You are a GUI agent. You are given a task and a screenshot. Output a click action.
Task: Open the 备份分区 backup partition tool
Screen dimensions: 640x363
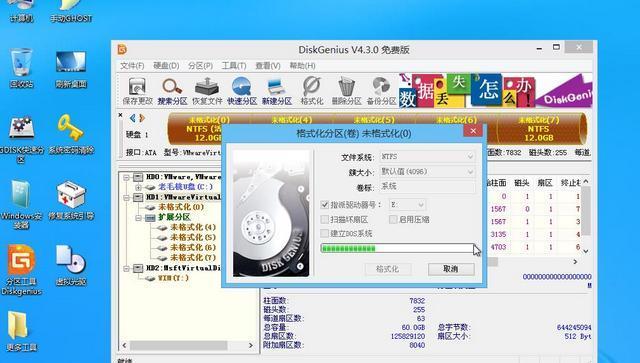click(381, 91)
